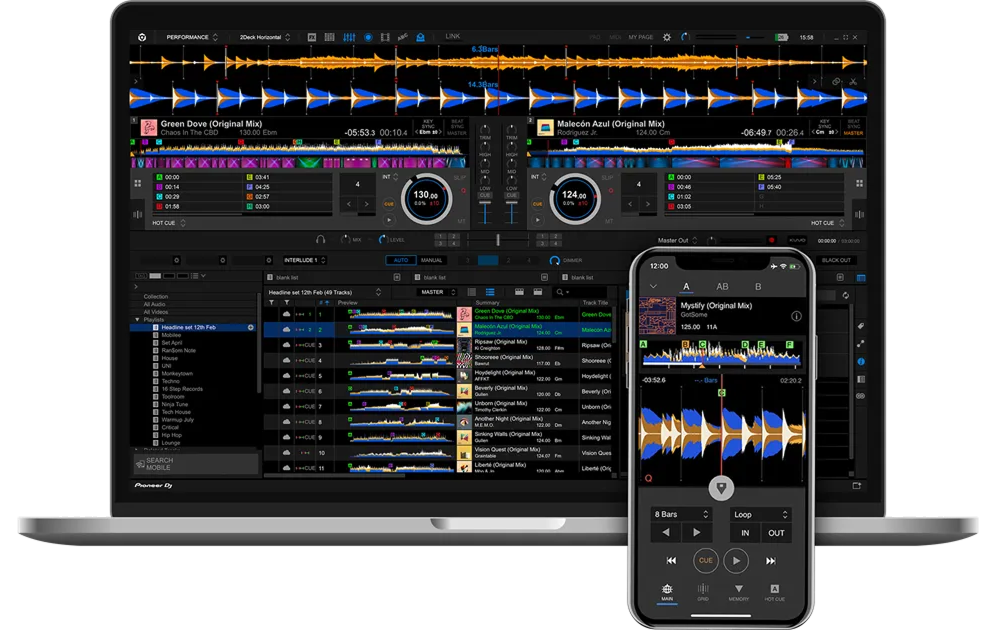Select Collection in the browser tree
Viewport: 997px width, 635px height.
[156, 297]
